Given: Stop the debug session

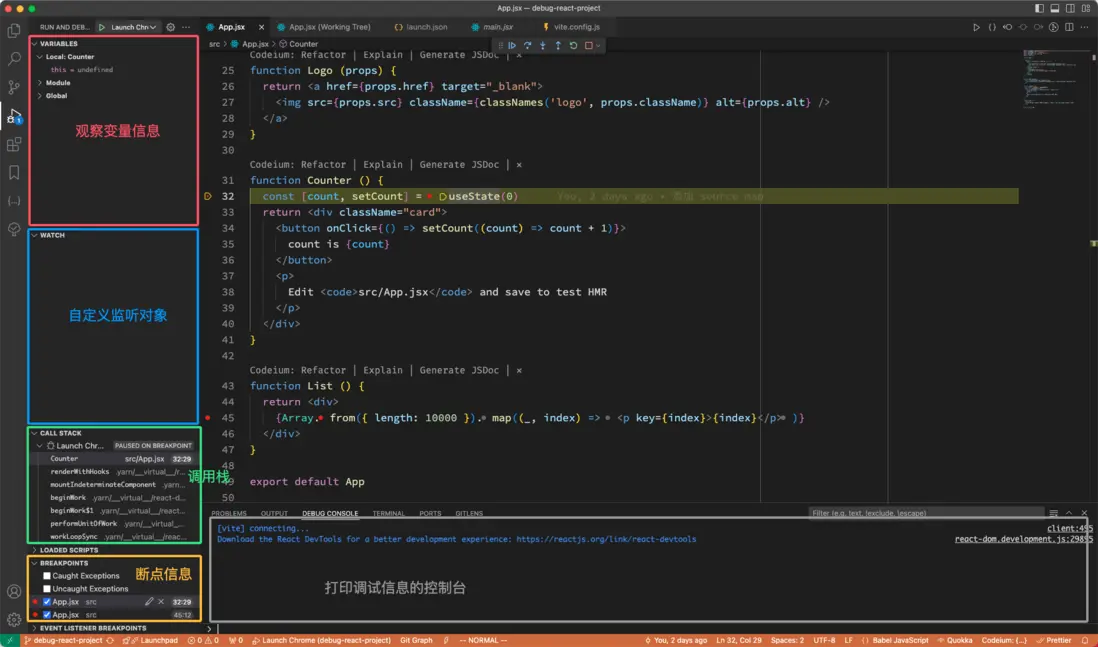Looking at the screenshot, I should (x=588, y=46).
